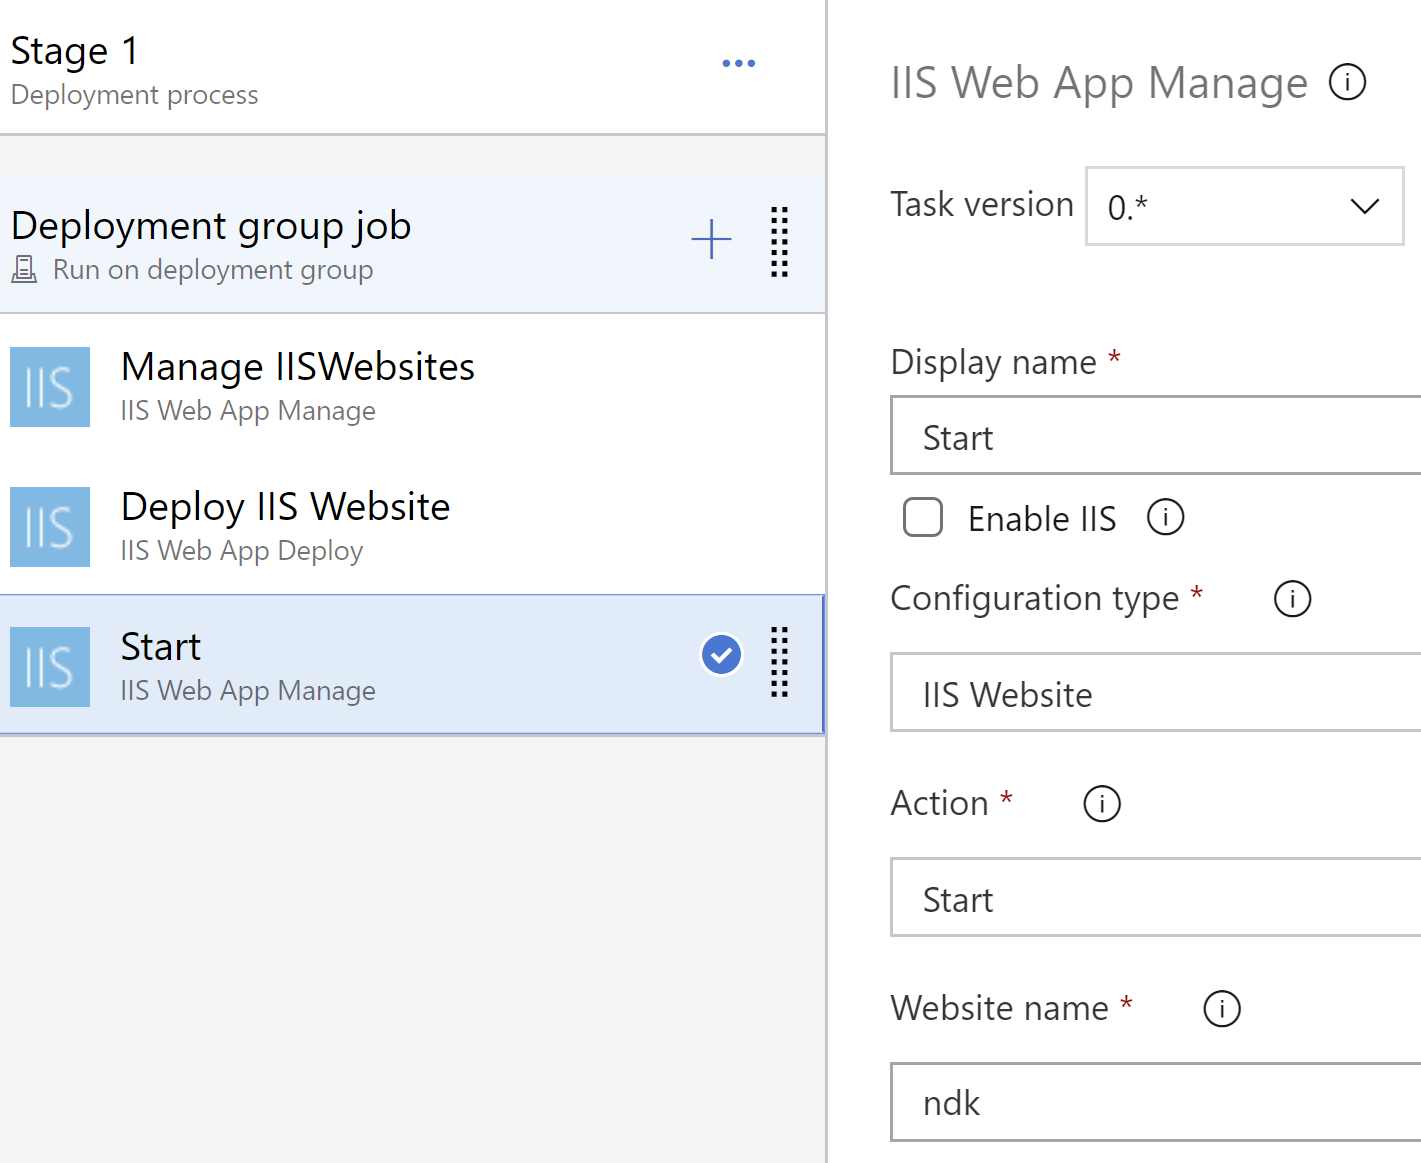Click the IIS icon for Deploy IIS Website
Image resolution: width=1421 pixels, height=1163 pixels.
[50, 527]
